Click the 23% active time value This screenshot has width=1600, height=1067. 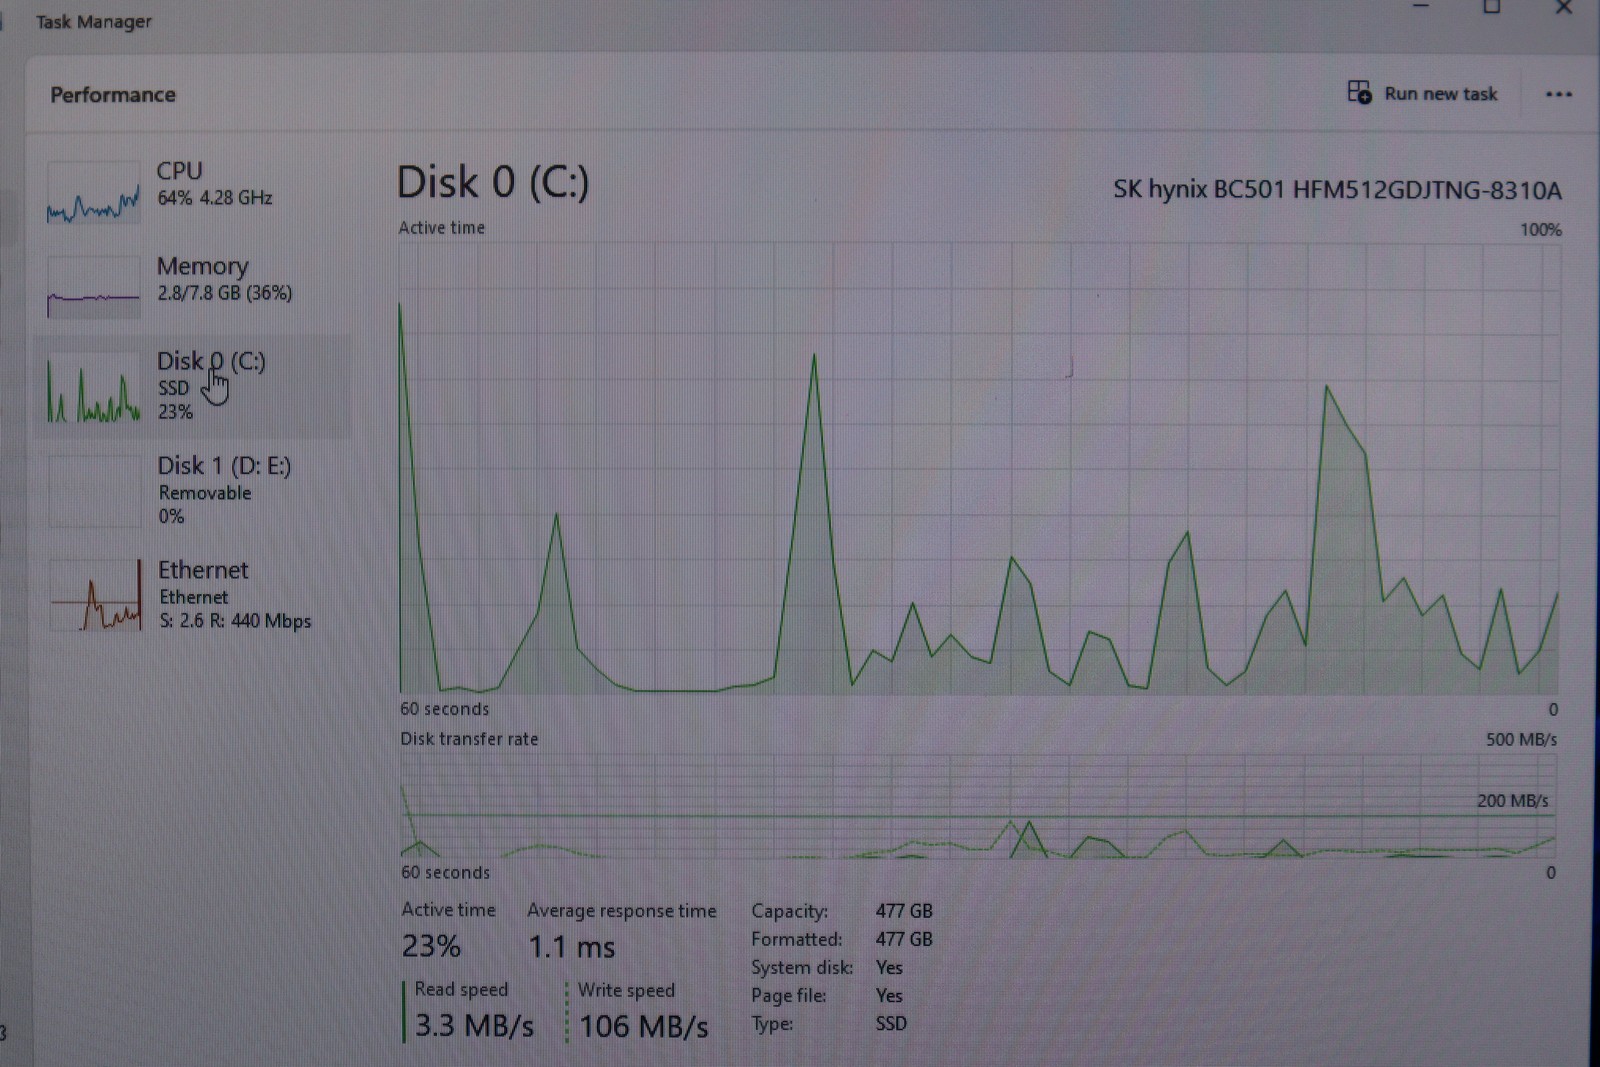pyautogui.click(x=431, y=946)
